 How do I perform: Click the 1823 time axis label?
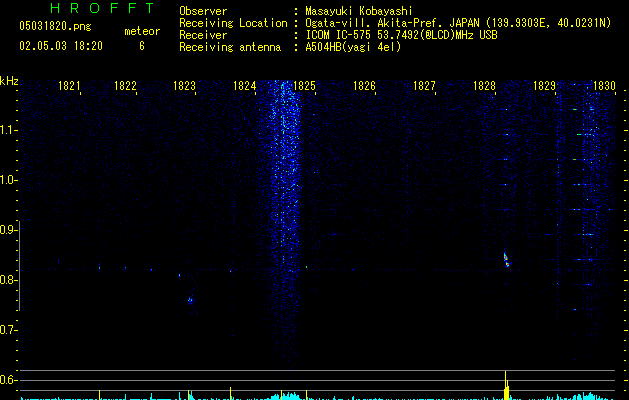[x=184, y=86]
